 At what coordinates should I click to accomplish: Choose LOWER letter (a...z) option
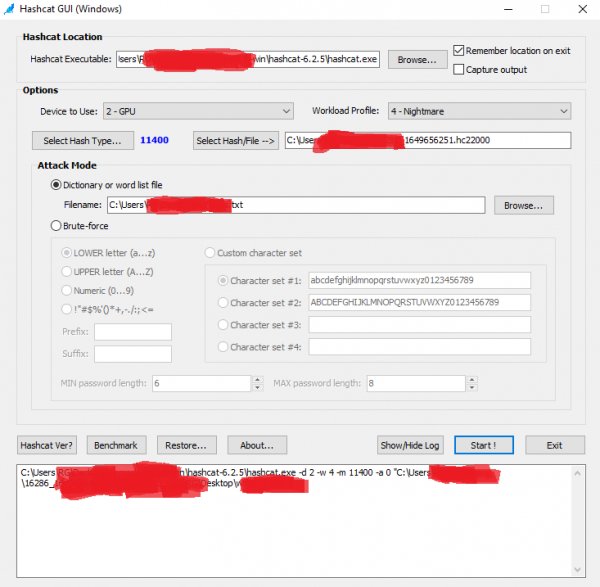tap(67, 253)
